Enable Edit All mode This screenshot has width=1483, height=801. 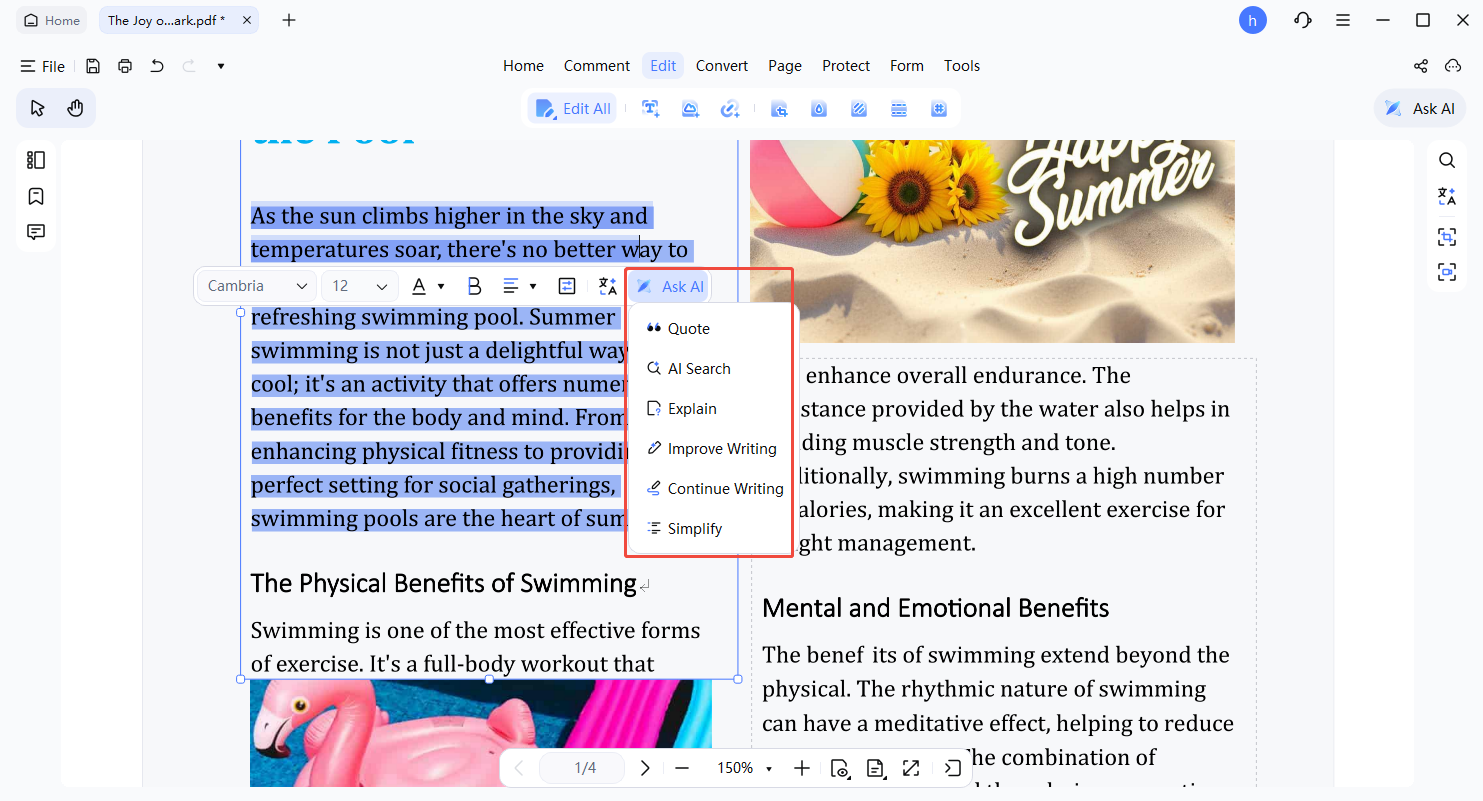(572, 108)
